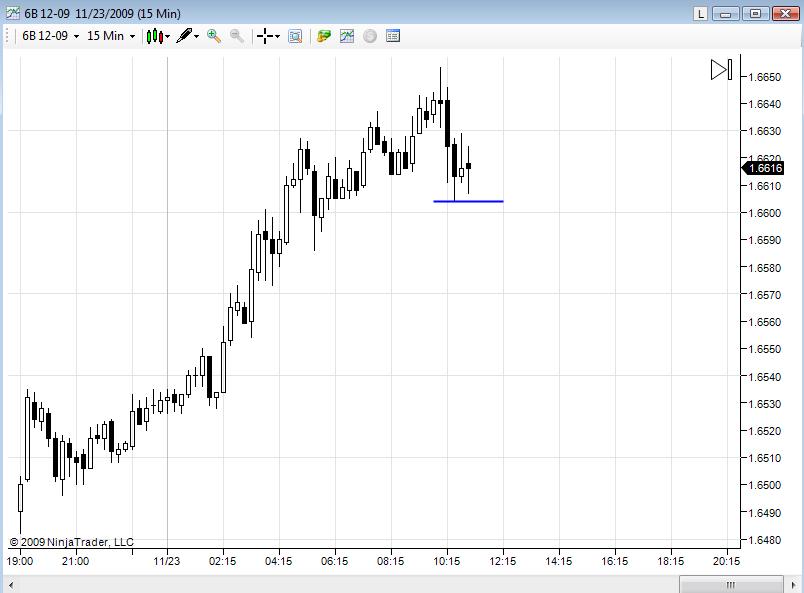Click the toolbar grip handle
Screen dimensions: 804x593
point(8,36)
